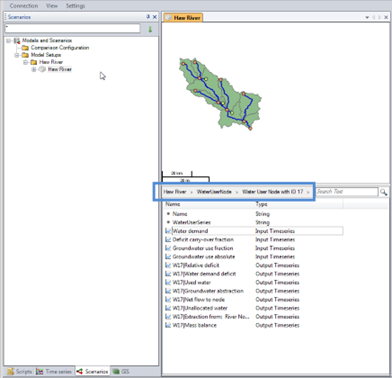Click the W17|Relative deficit chart icon

(168, 265)
